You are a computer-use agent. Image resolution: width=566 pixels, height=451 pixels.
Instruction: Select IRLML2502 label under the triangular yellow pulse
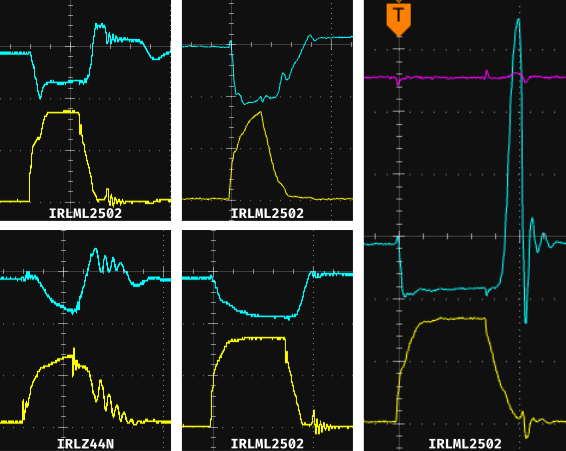[267, 213]
